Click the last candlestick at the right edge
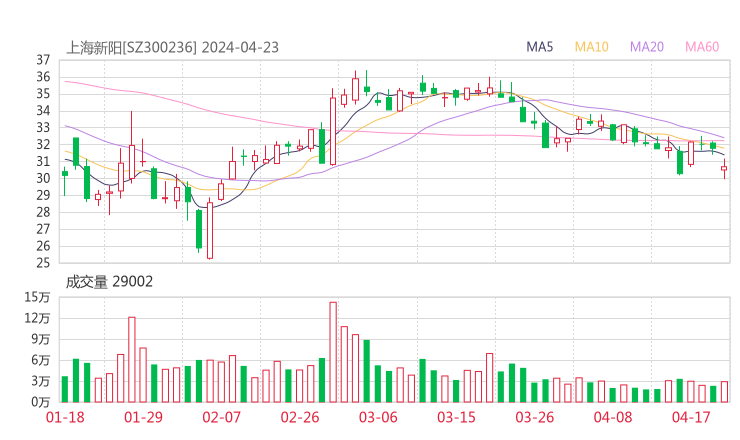740x440 pixels. pyautogui.click(x=724, y=169)
